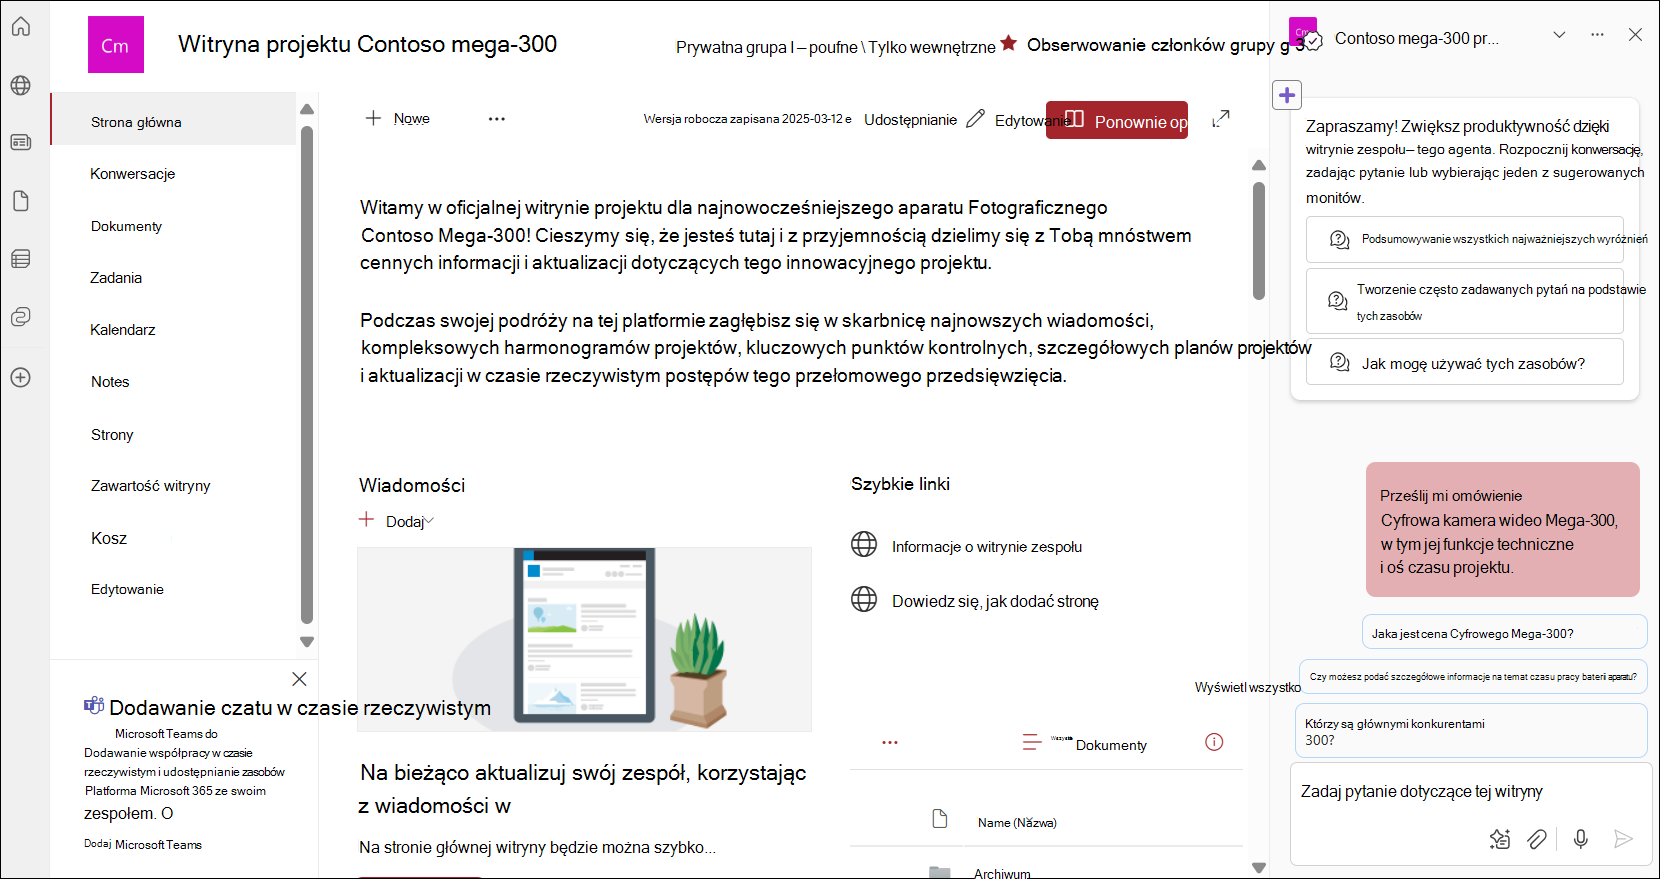
Task: Open news headline Na bieżąco aktualizuj swój zespół
Action: tap(583, 789)
